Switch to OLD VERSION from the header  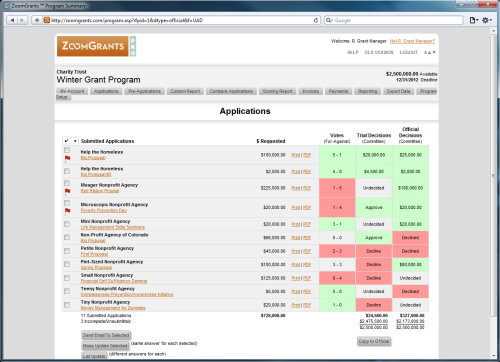(379, 52)
